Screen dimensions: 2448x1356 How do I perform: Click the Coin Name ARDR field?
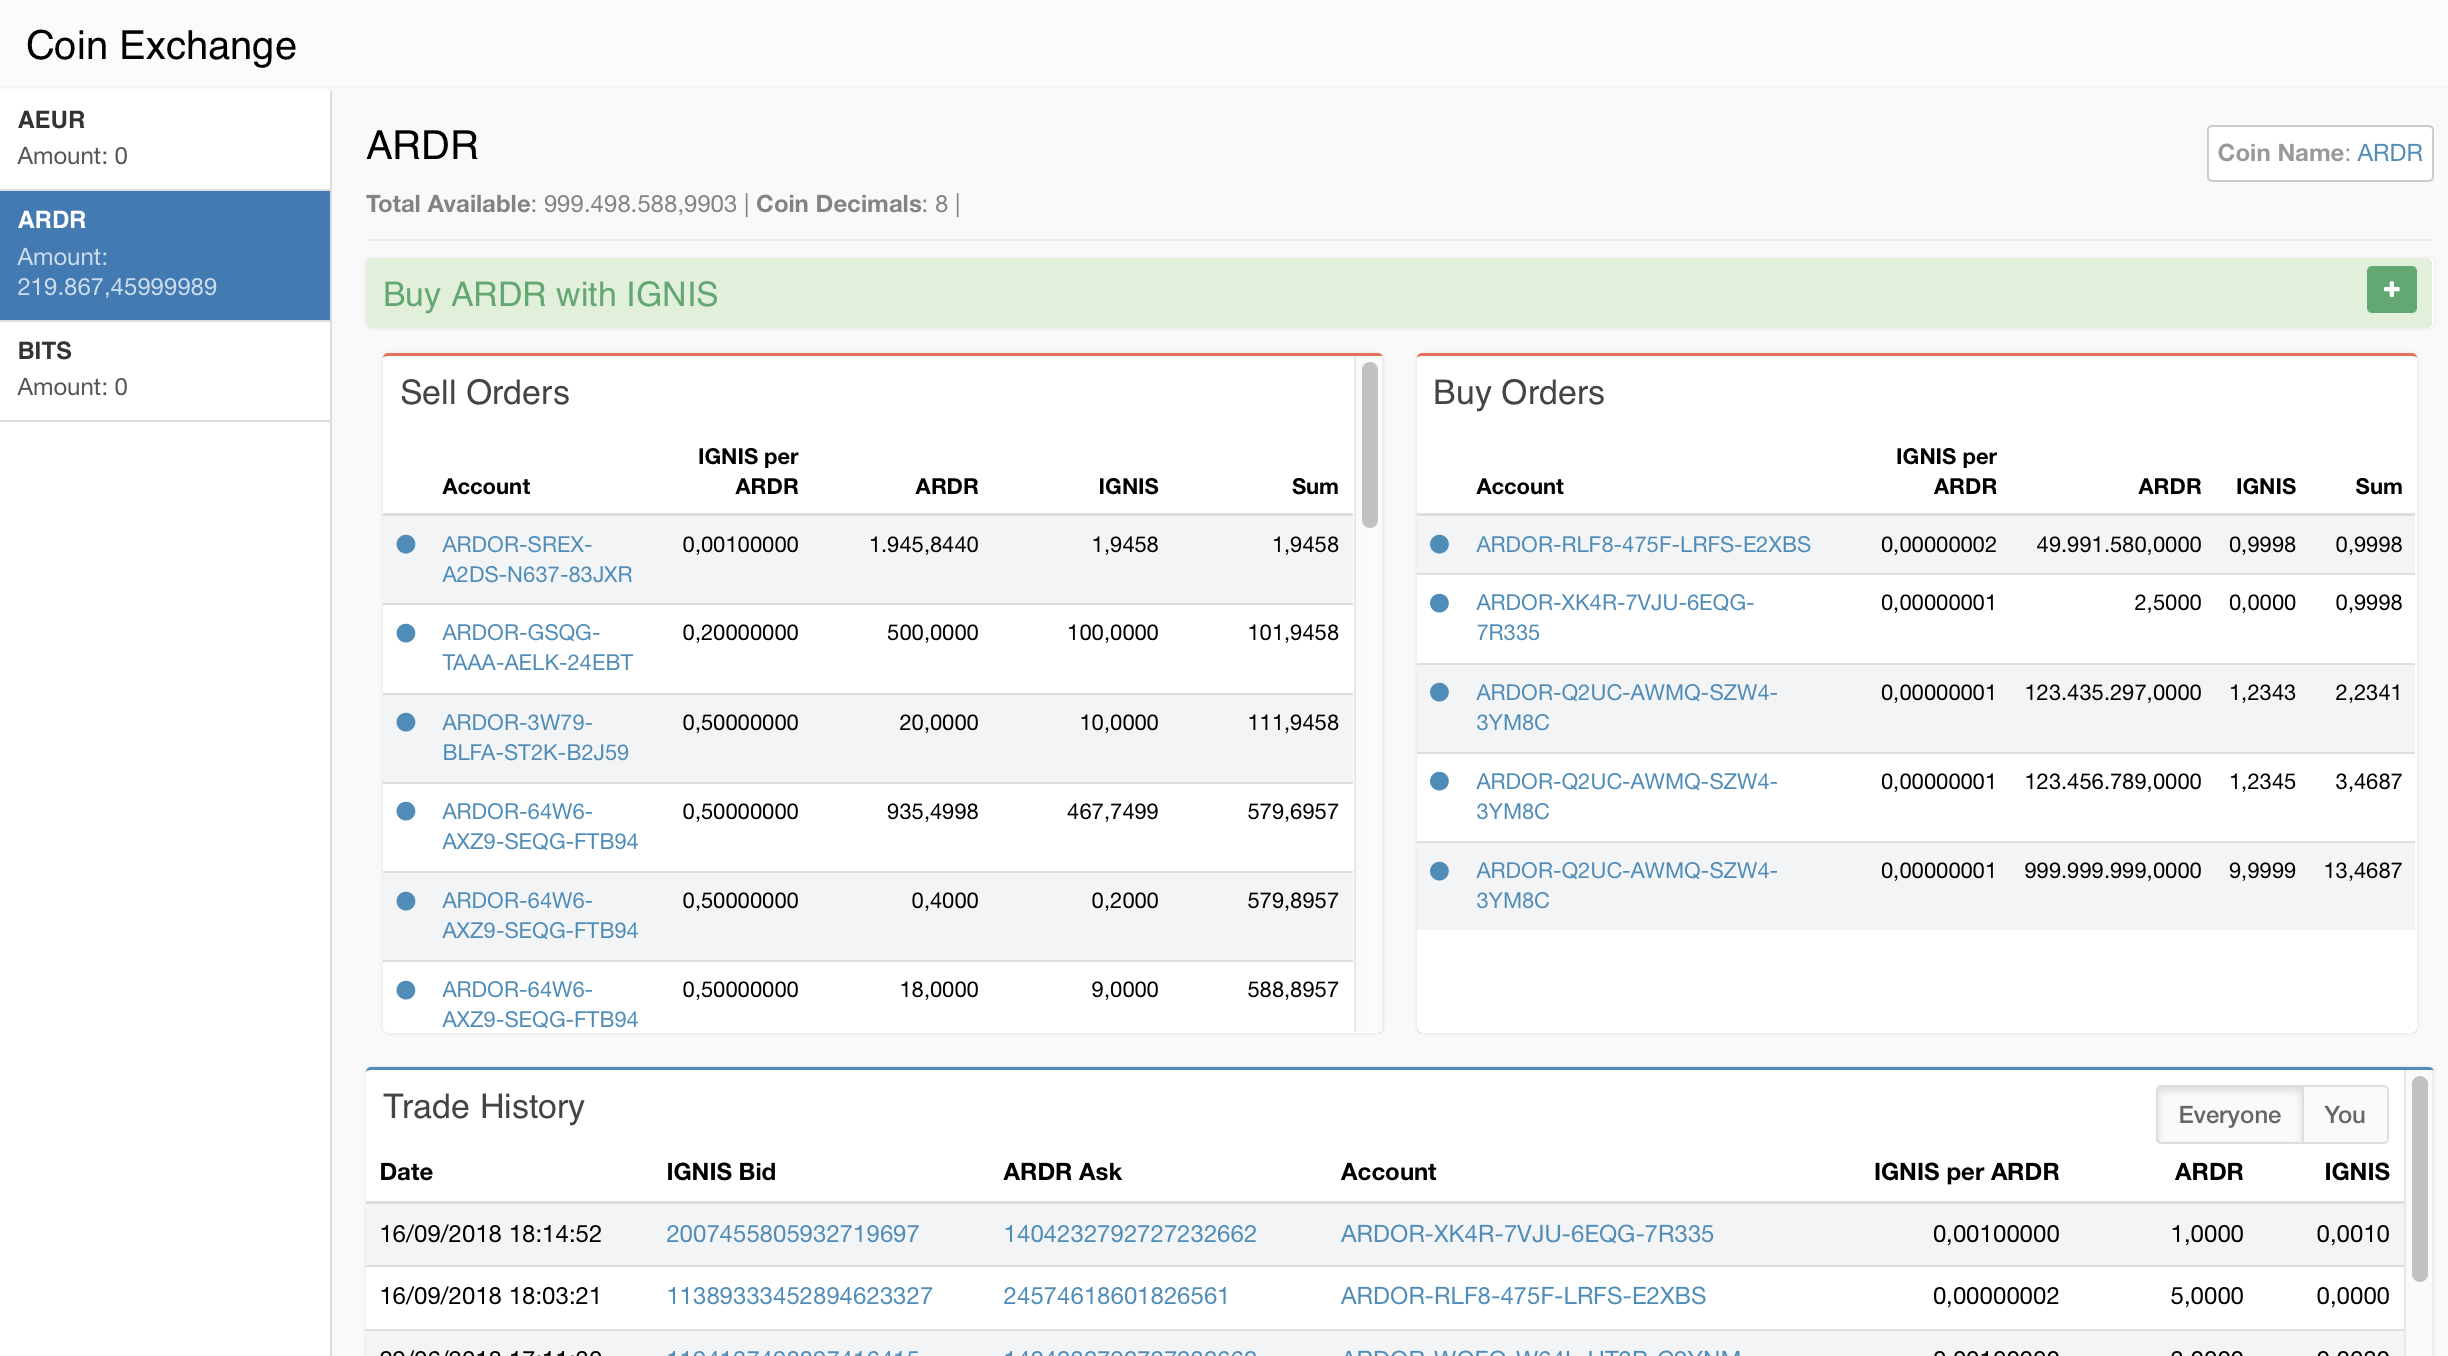pyautogui.click(x=2319, y=153)
